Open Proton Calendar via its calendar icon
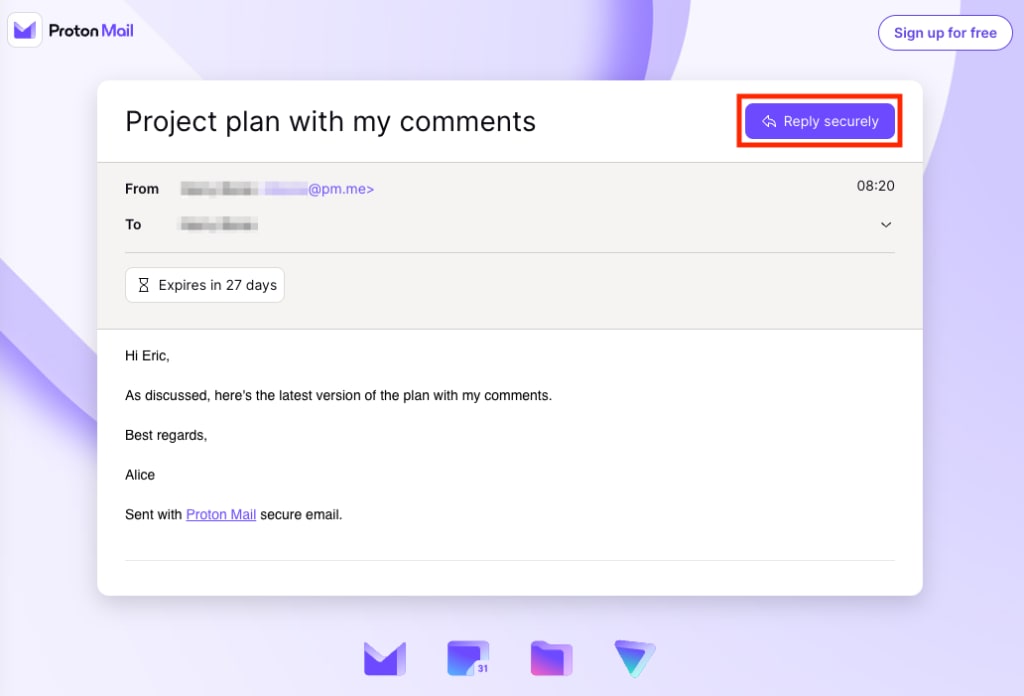Viewport: 1024px width, 696px height. 468,658
